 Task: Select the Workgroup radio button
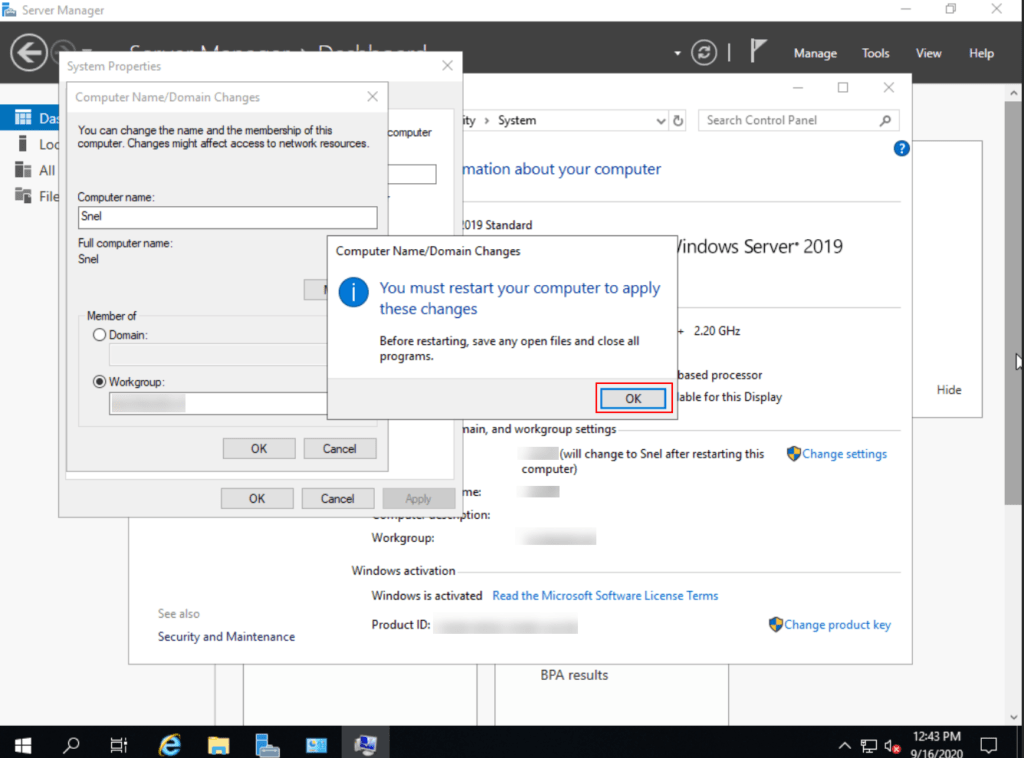[x=99, y=381]
